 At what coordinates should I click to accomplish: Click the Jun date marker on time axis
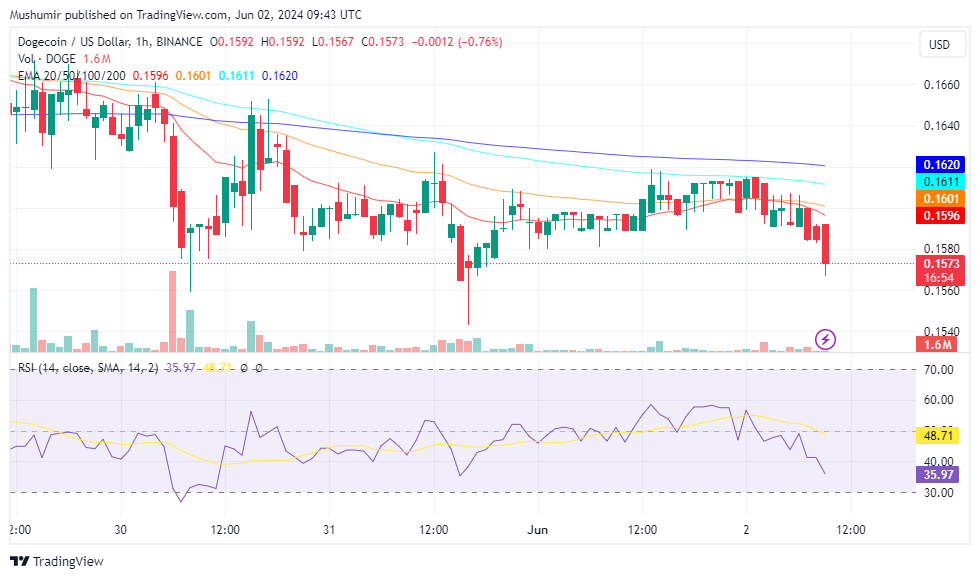point(537,530)
